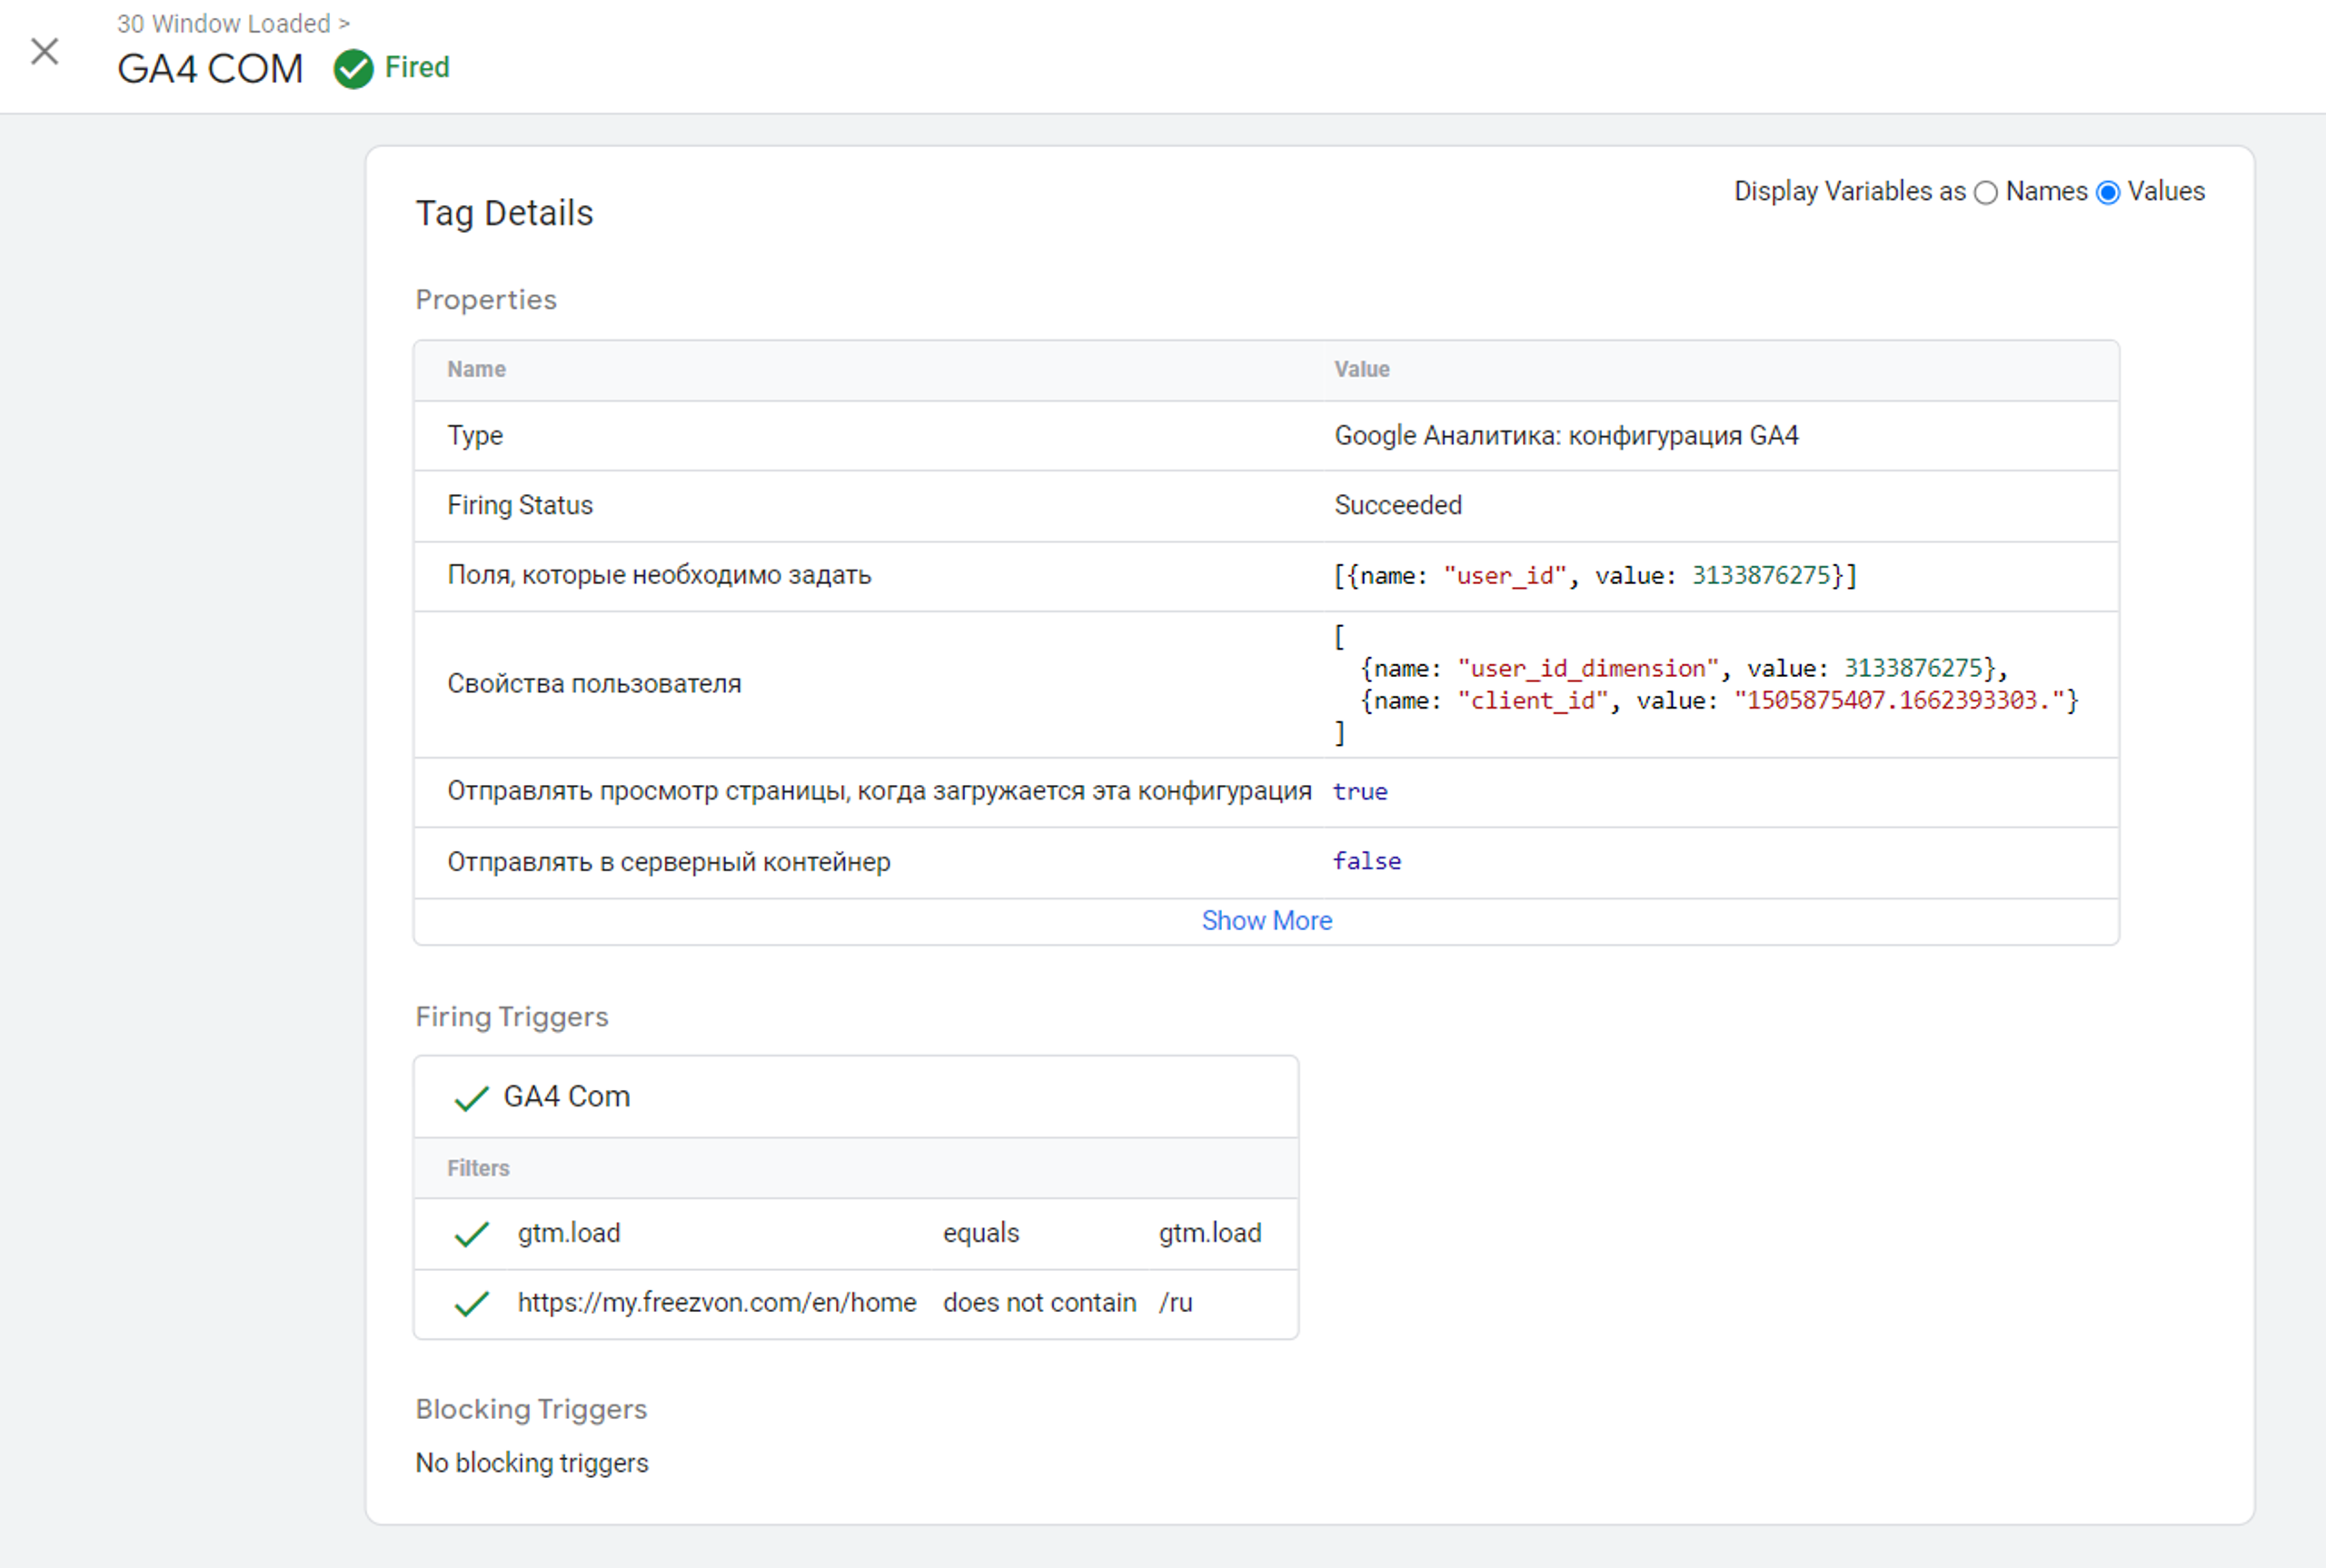Click the Value column header
This screenshot has width=2326, height=1568.
pyautogui.click(x=1361, y=369)
